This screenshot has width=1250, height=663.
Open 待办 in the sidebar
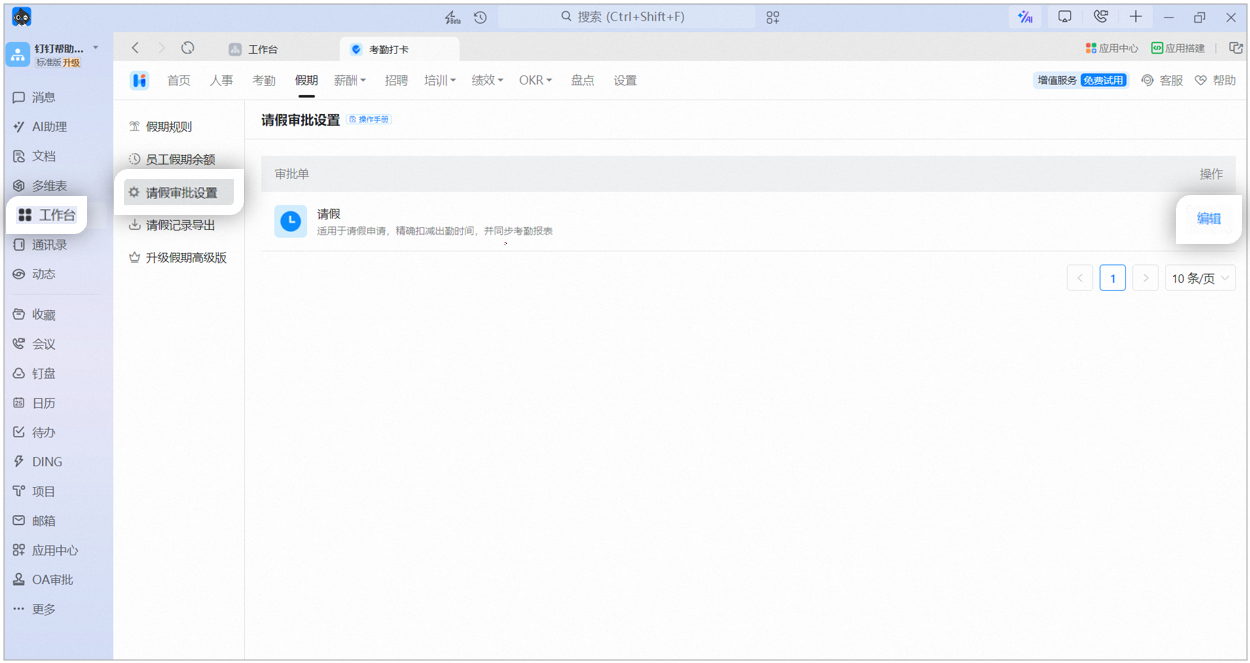click(35, 433)
